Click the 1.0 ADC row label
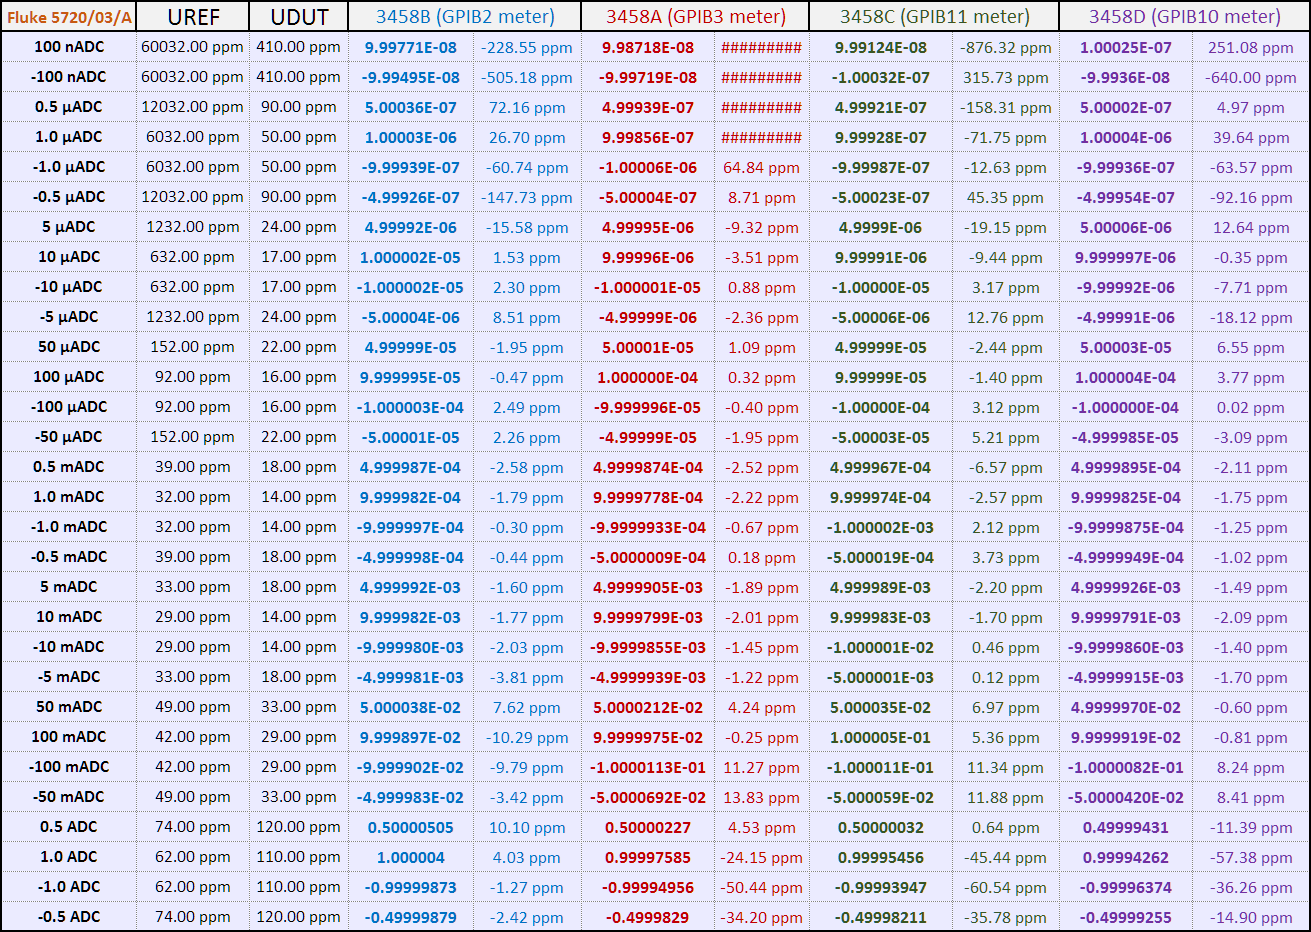 (x=69, y=857)
